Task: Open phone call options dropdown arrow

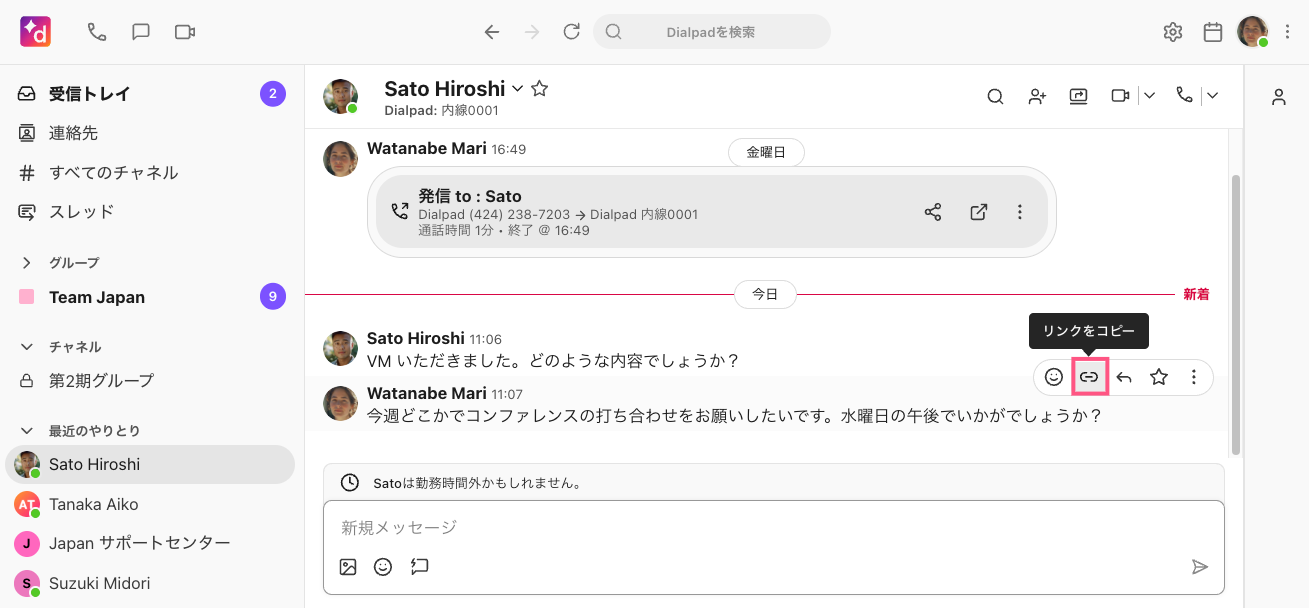Action: pyautogui.click(x=1213, y=96)
